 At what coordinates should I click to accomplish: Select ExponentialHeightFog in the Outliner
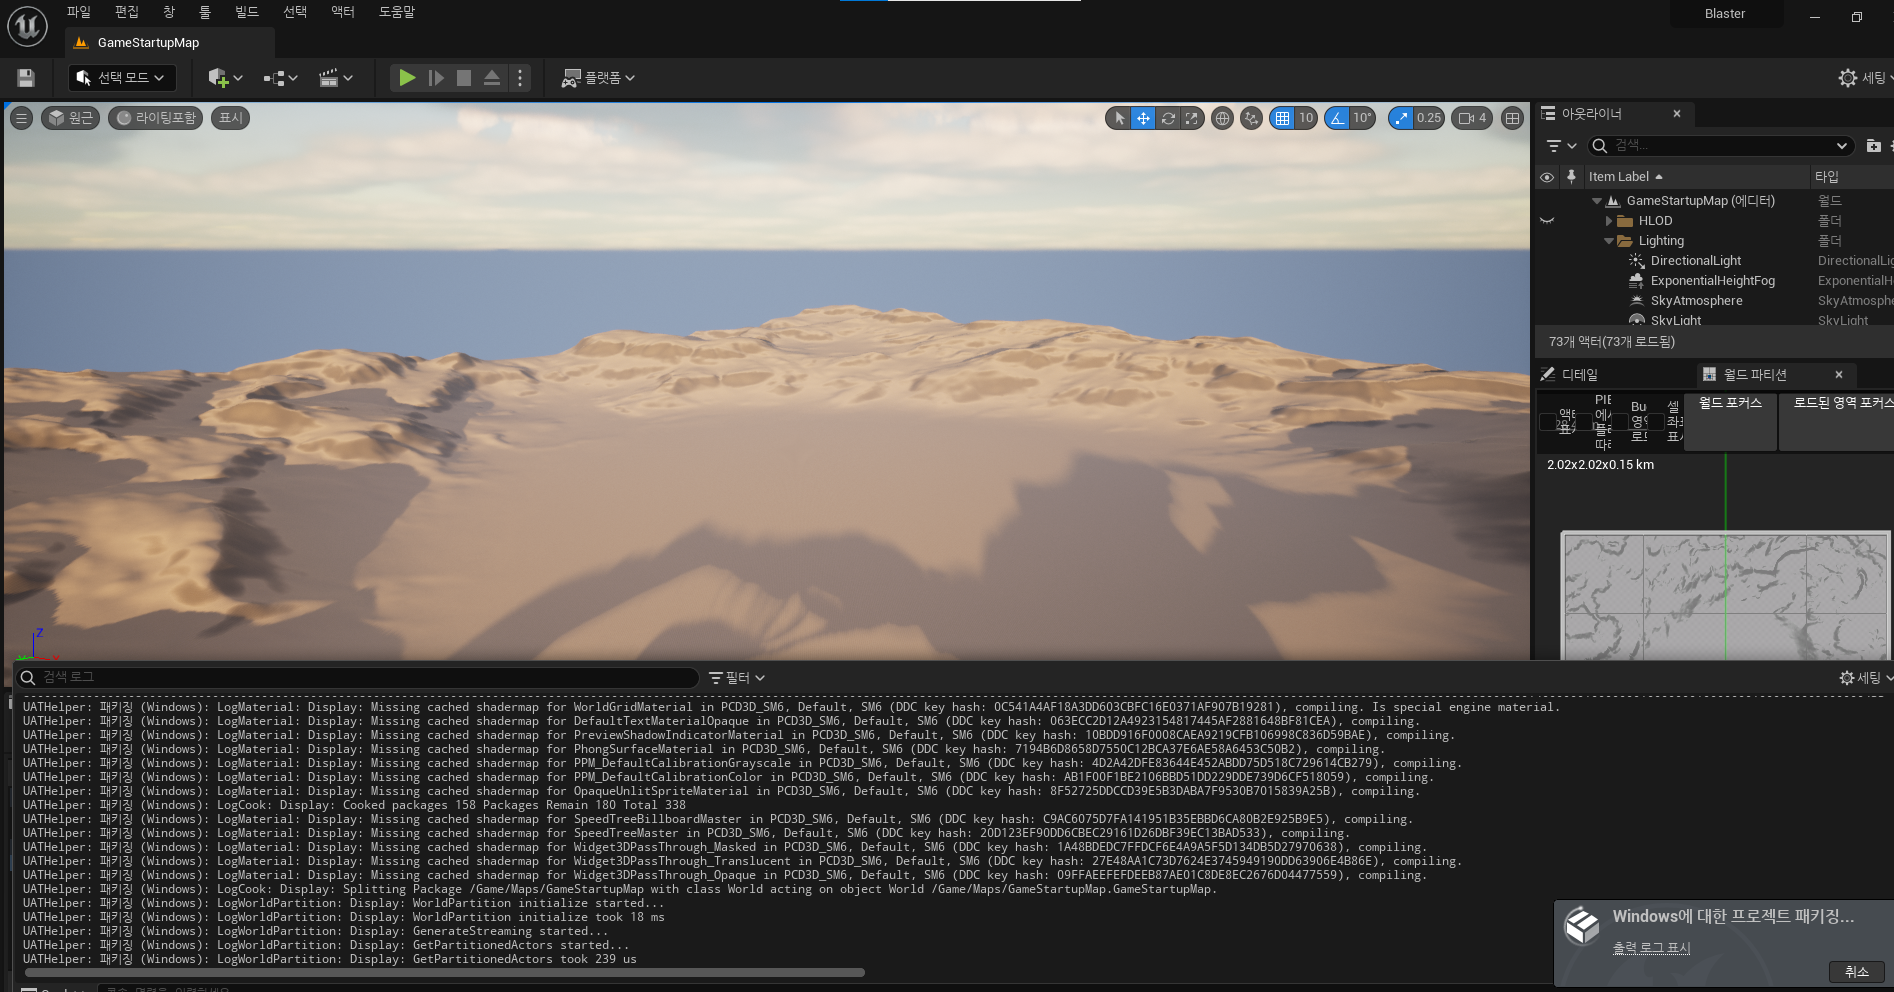(x=1712, y=281)
